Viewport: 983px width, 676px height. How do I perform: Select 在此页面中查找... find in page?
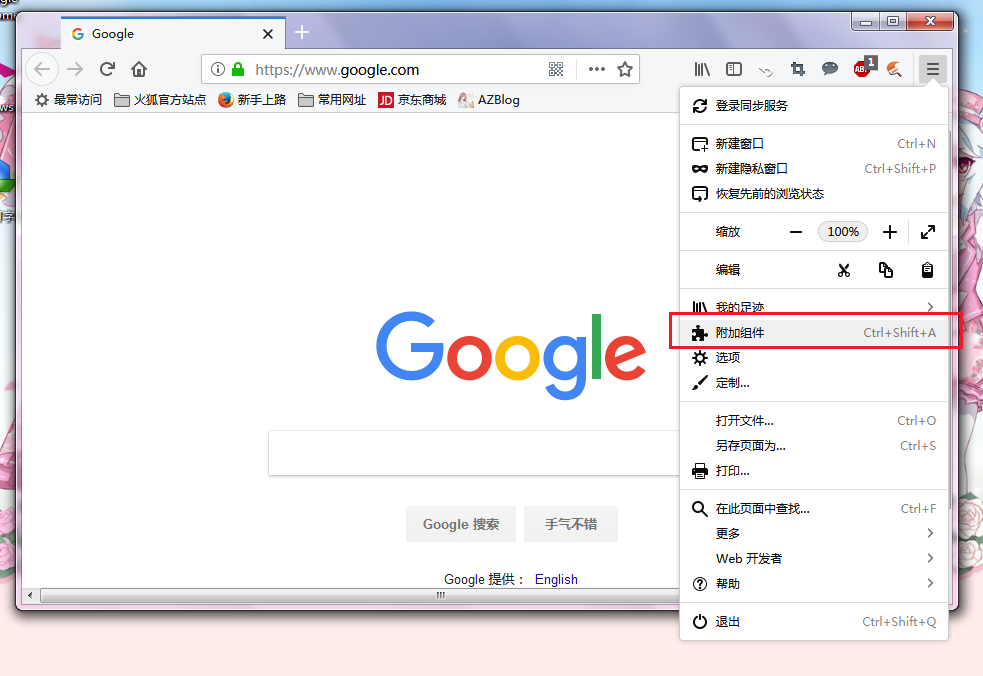814,508
